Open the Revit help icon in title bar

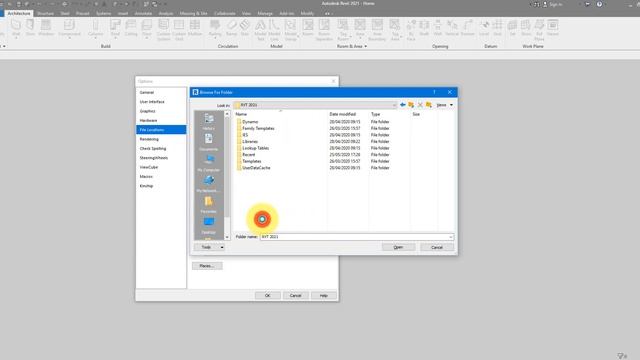599,4
